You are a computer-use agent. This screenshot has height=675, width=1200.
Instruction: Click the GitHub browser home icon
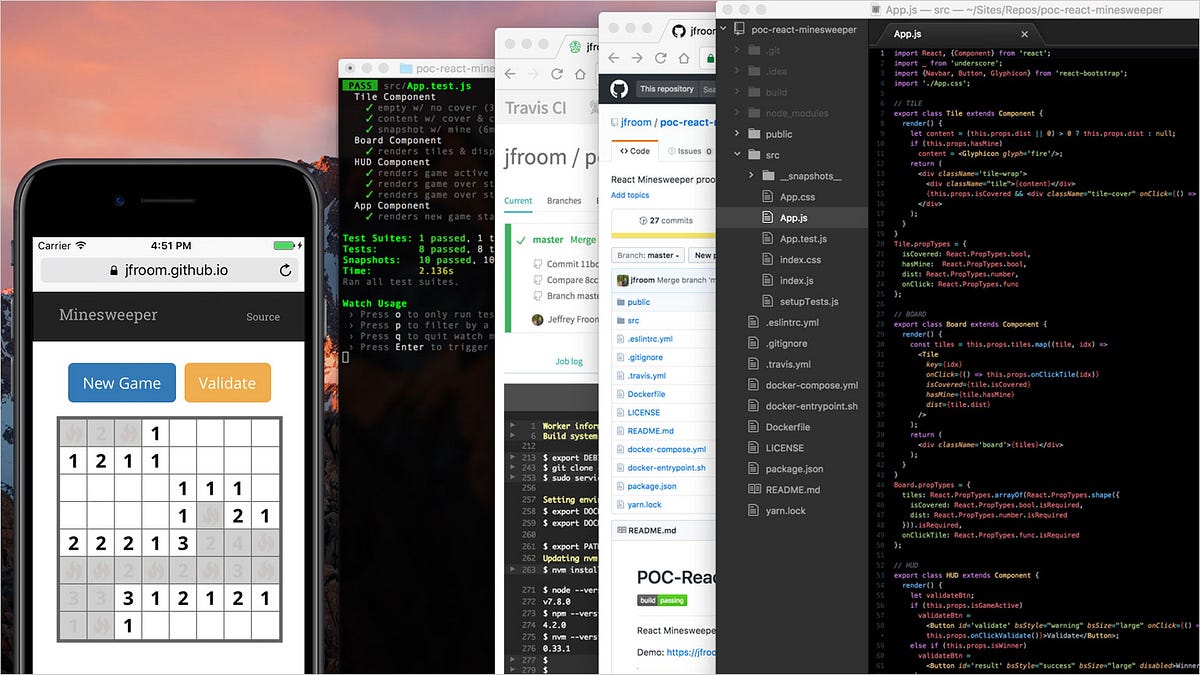(x=685, y=60)
